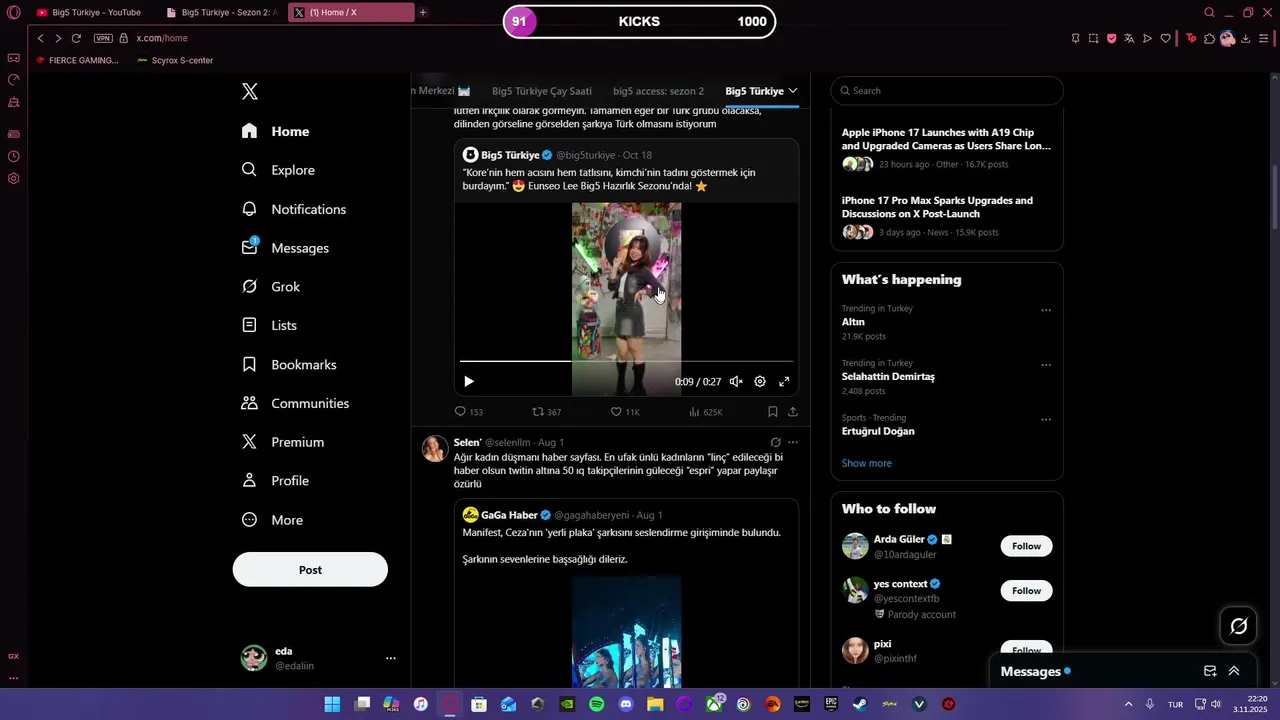Toggle the VPN badge
The height and width of the screenshot is (720, 1280).
click(103, 38)
